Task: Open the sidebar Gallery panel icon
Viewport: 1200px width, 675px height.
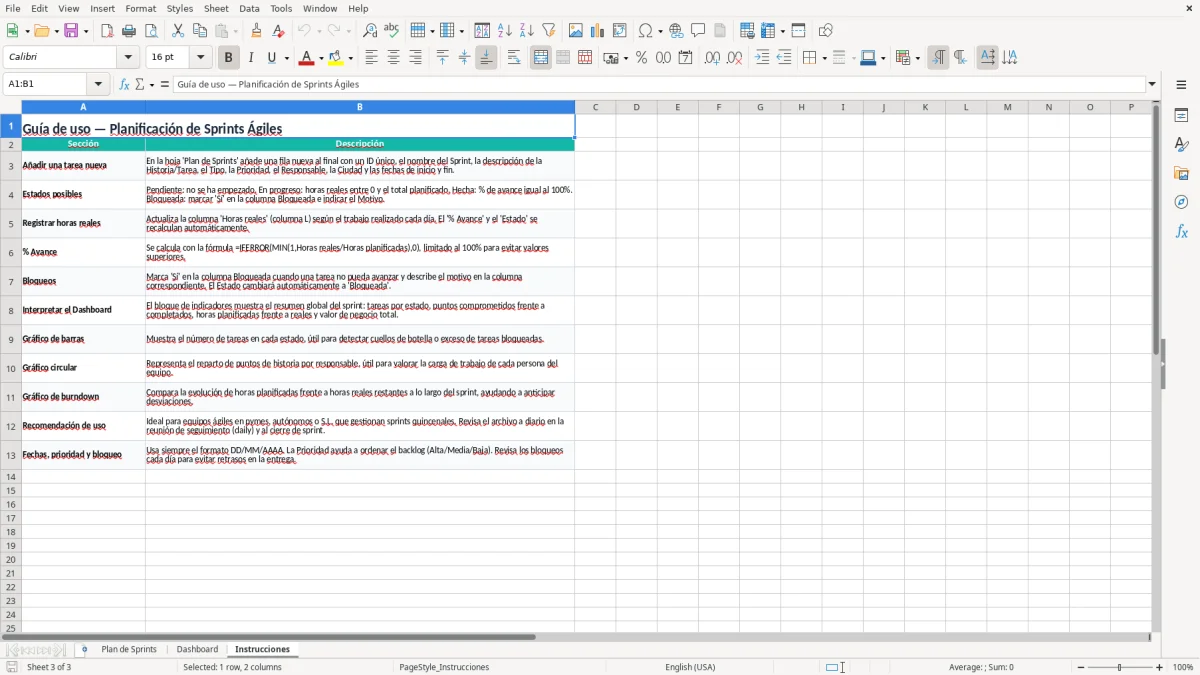Action: 1181,173
